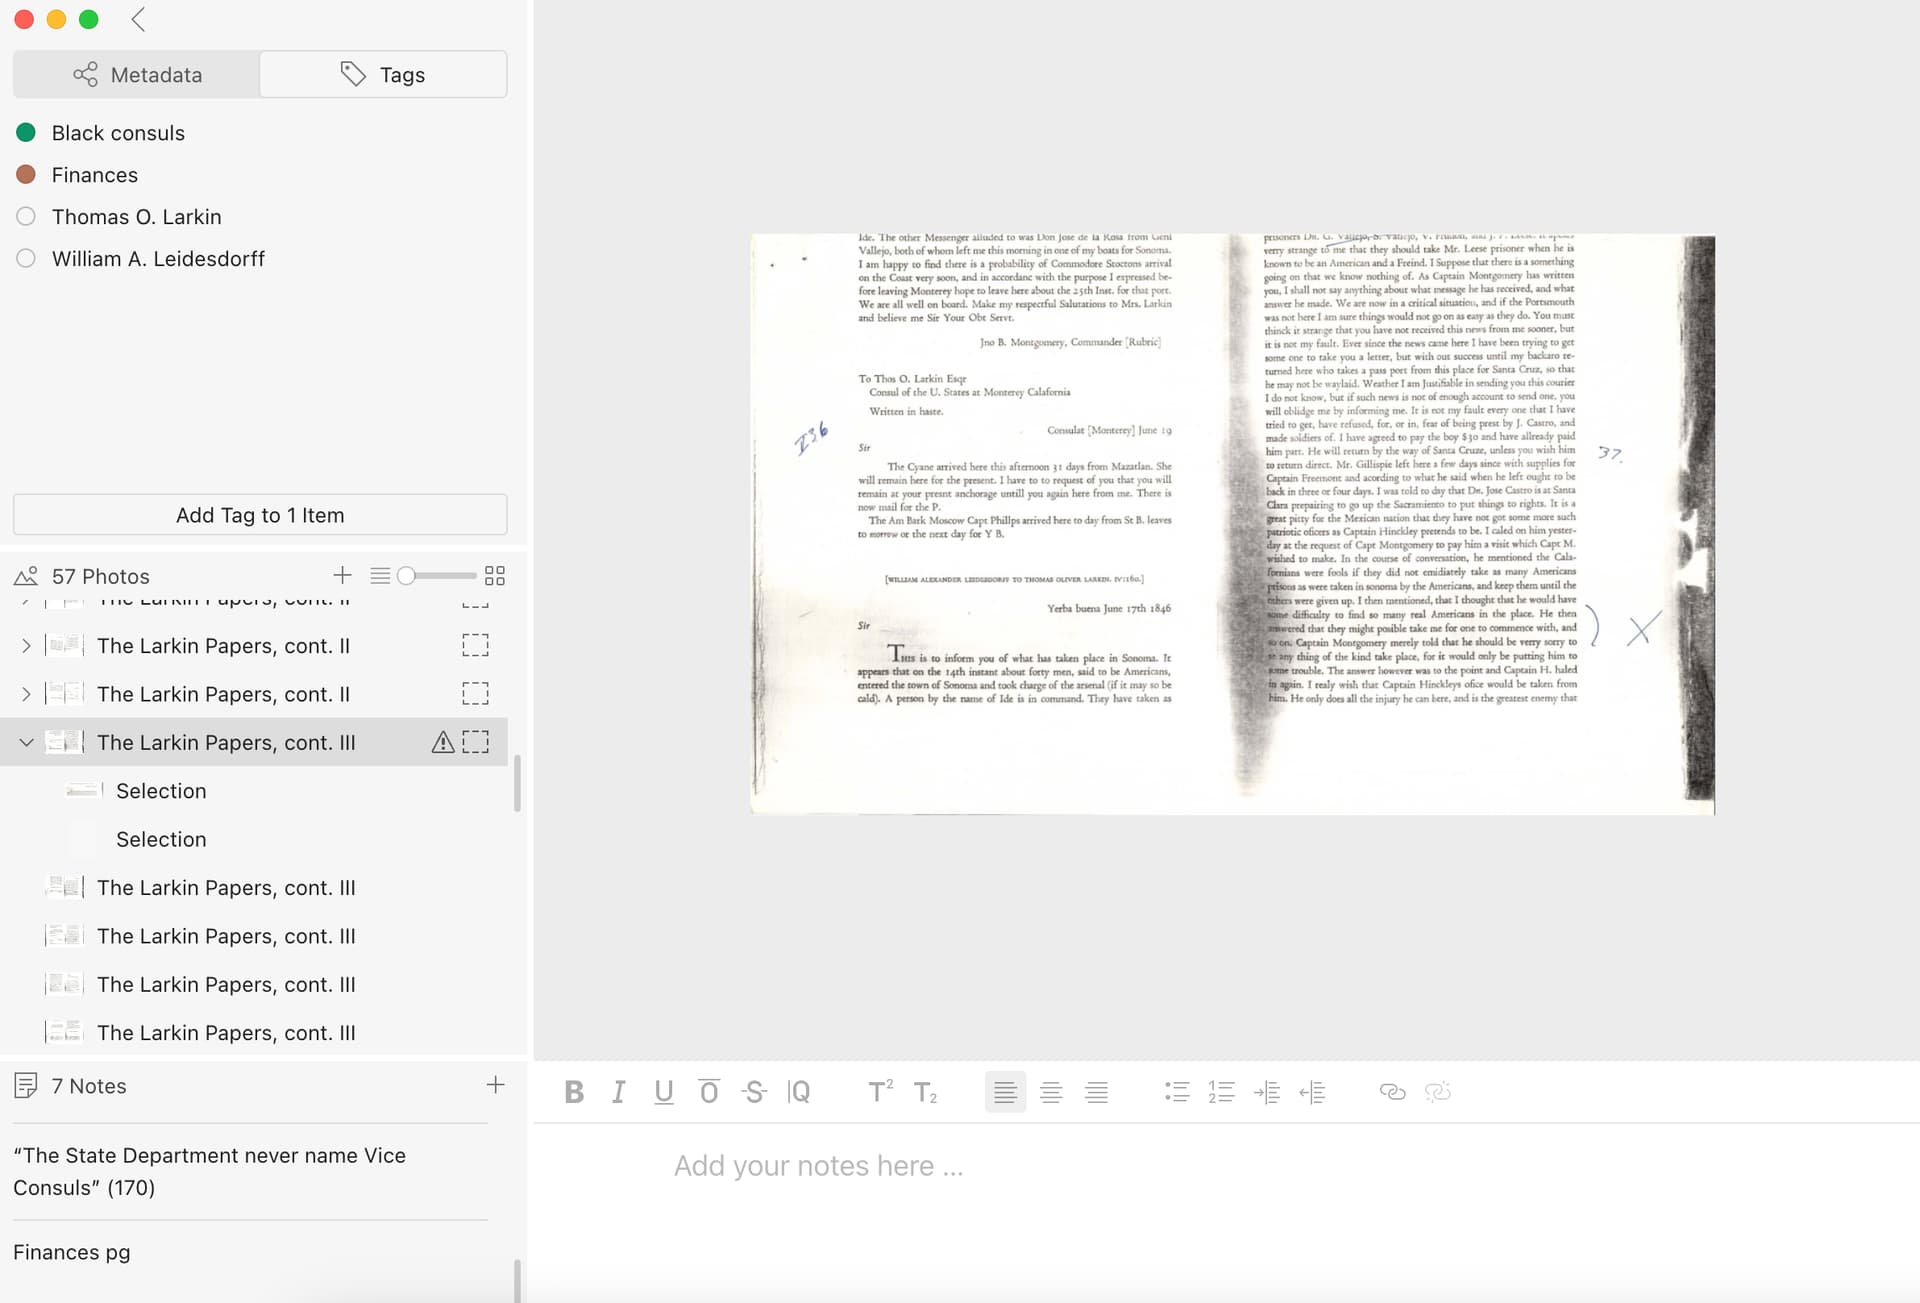Click the photo list scrollbar
The width and height of the screenshot is (1920, 1303).
coord(516,783)
